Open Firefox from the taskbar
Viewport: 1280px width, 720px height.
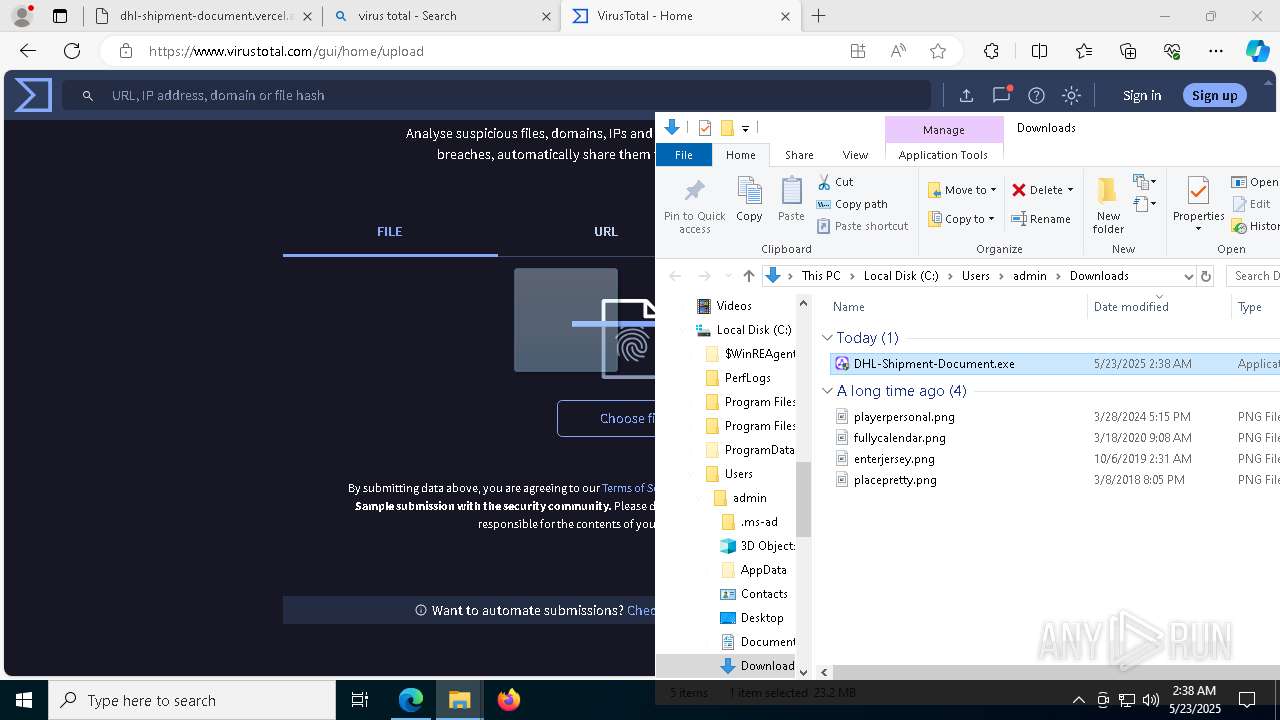509,700
